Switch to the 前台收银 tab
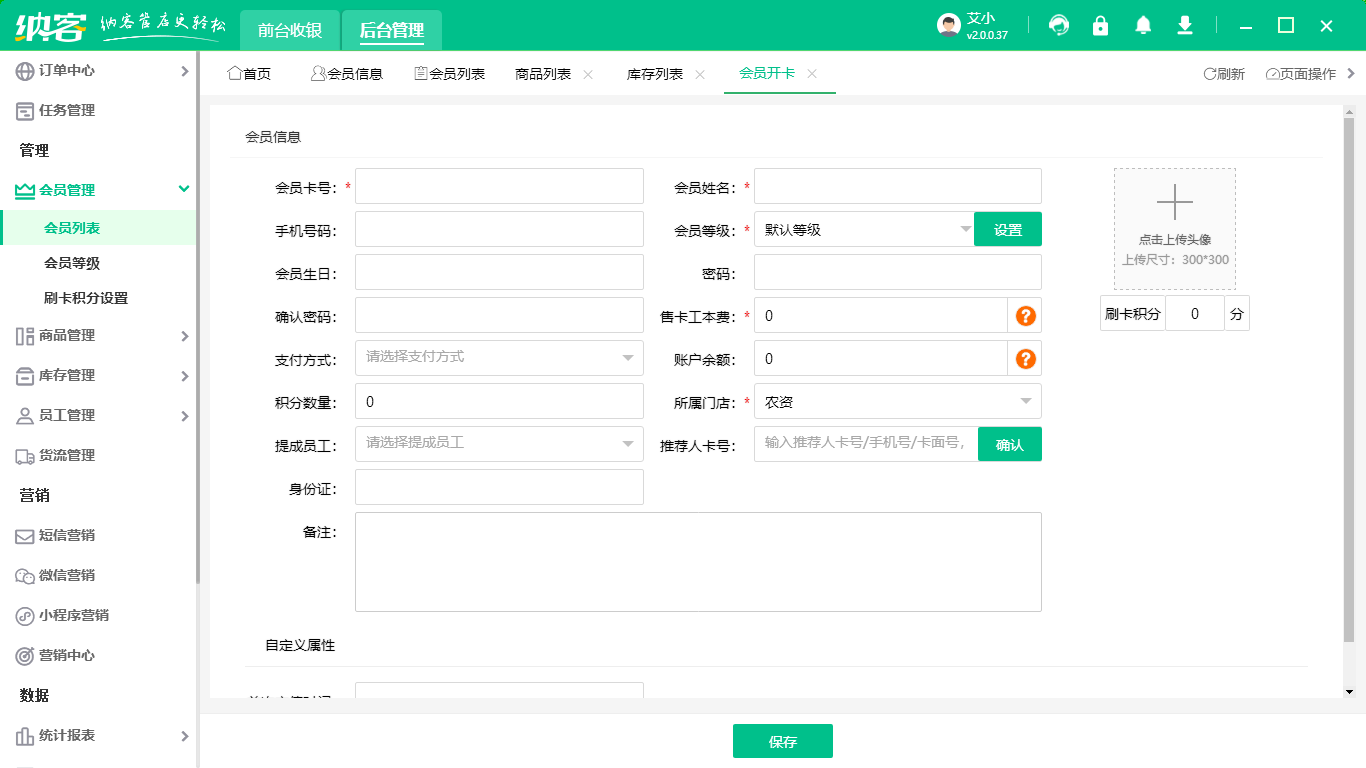This screenshot has width=1366, height=768. 290,30
